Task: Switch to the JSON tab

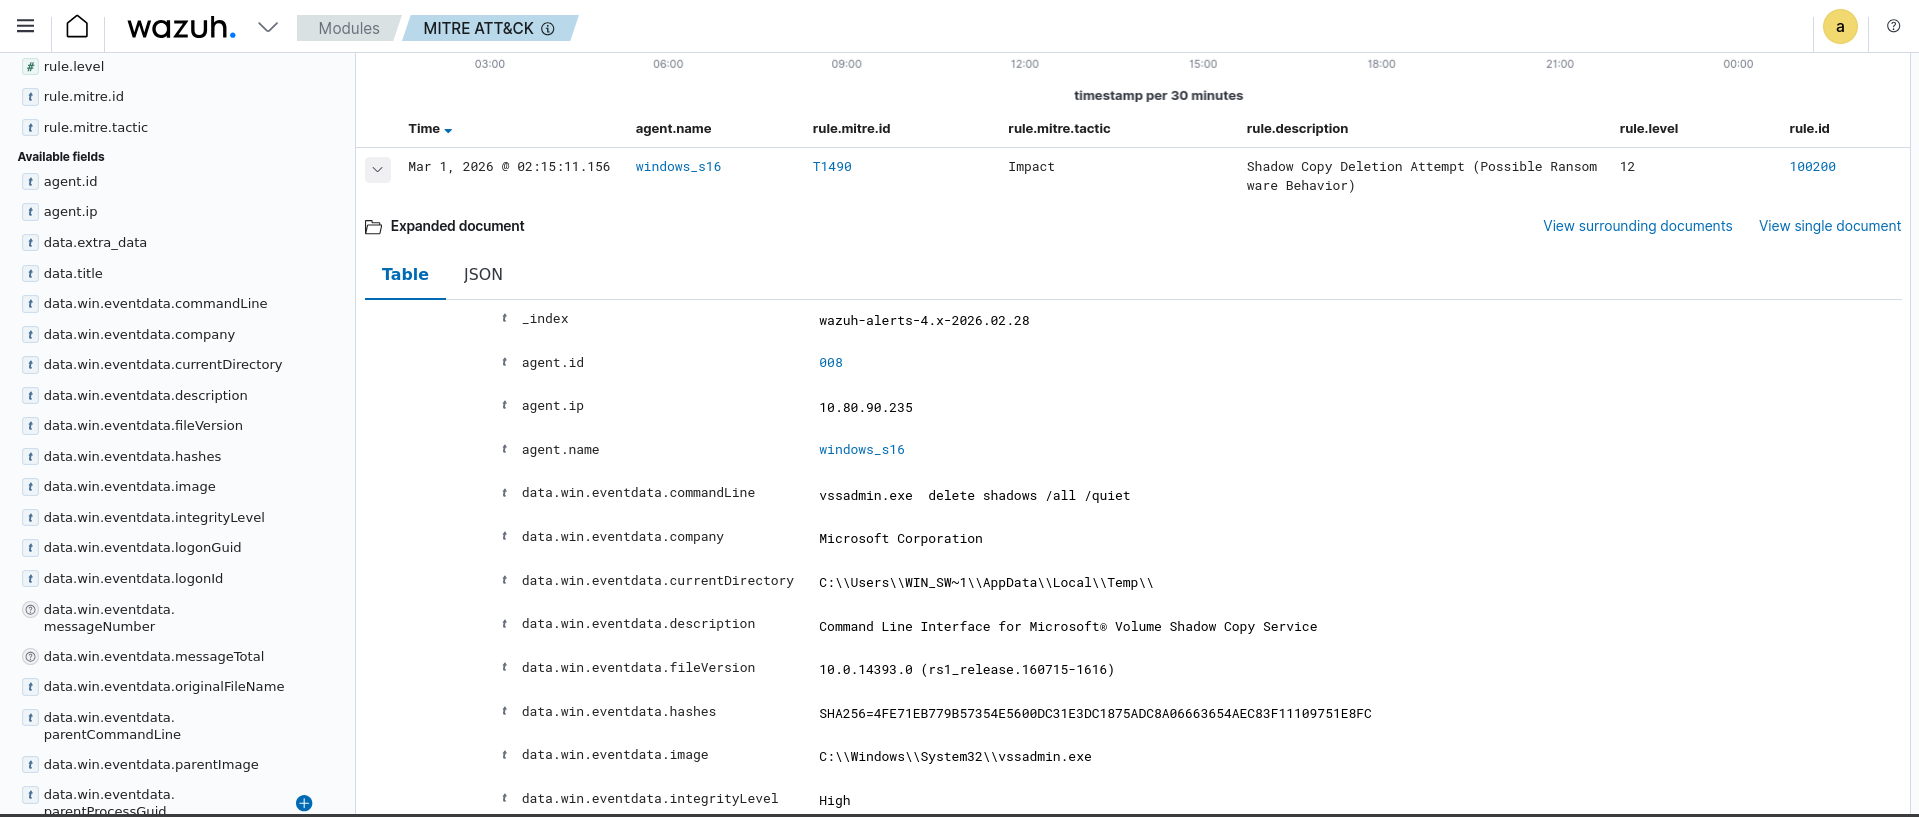Action: tap(483, 274)
